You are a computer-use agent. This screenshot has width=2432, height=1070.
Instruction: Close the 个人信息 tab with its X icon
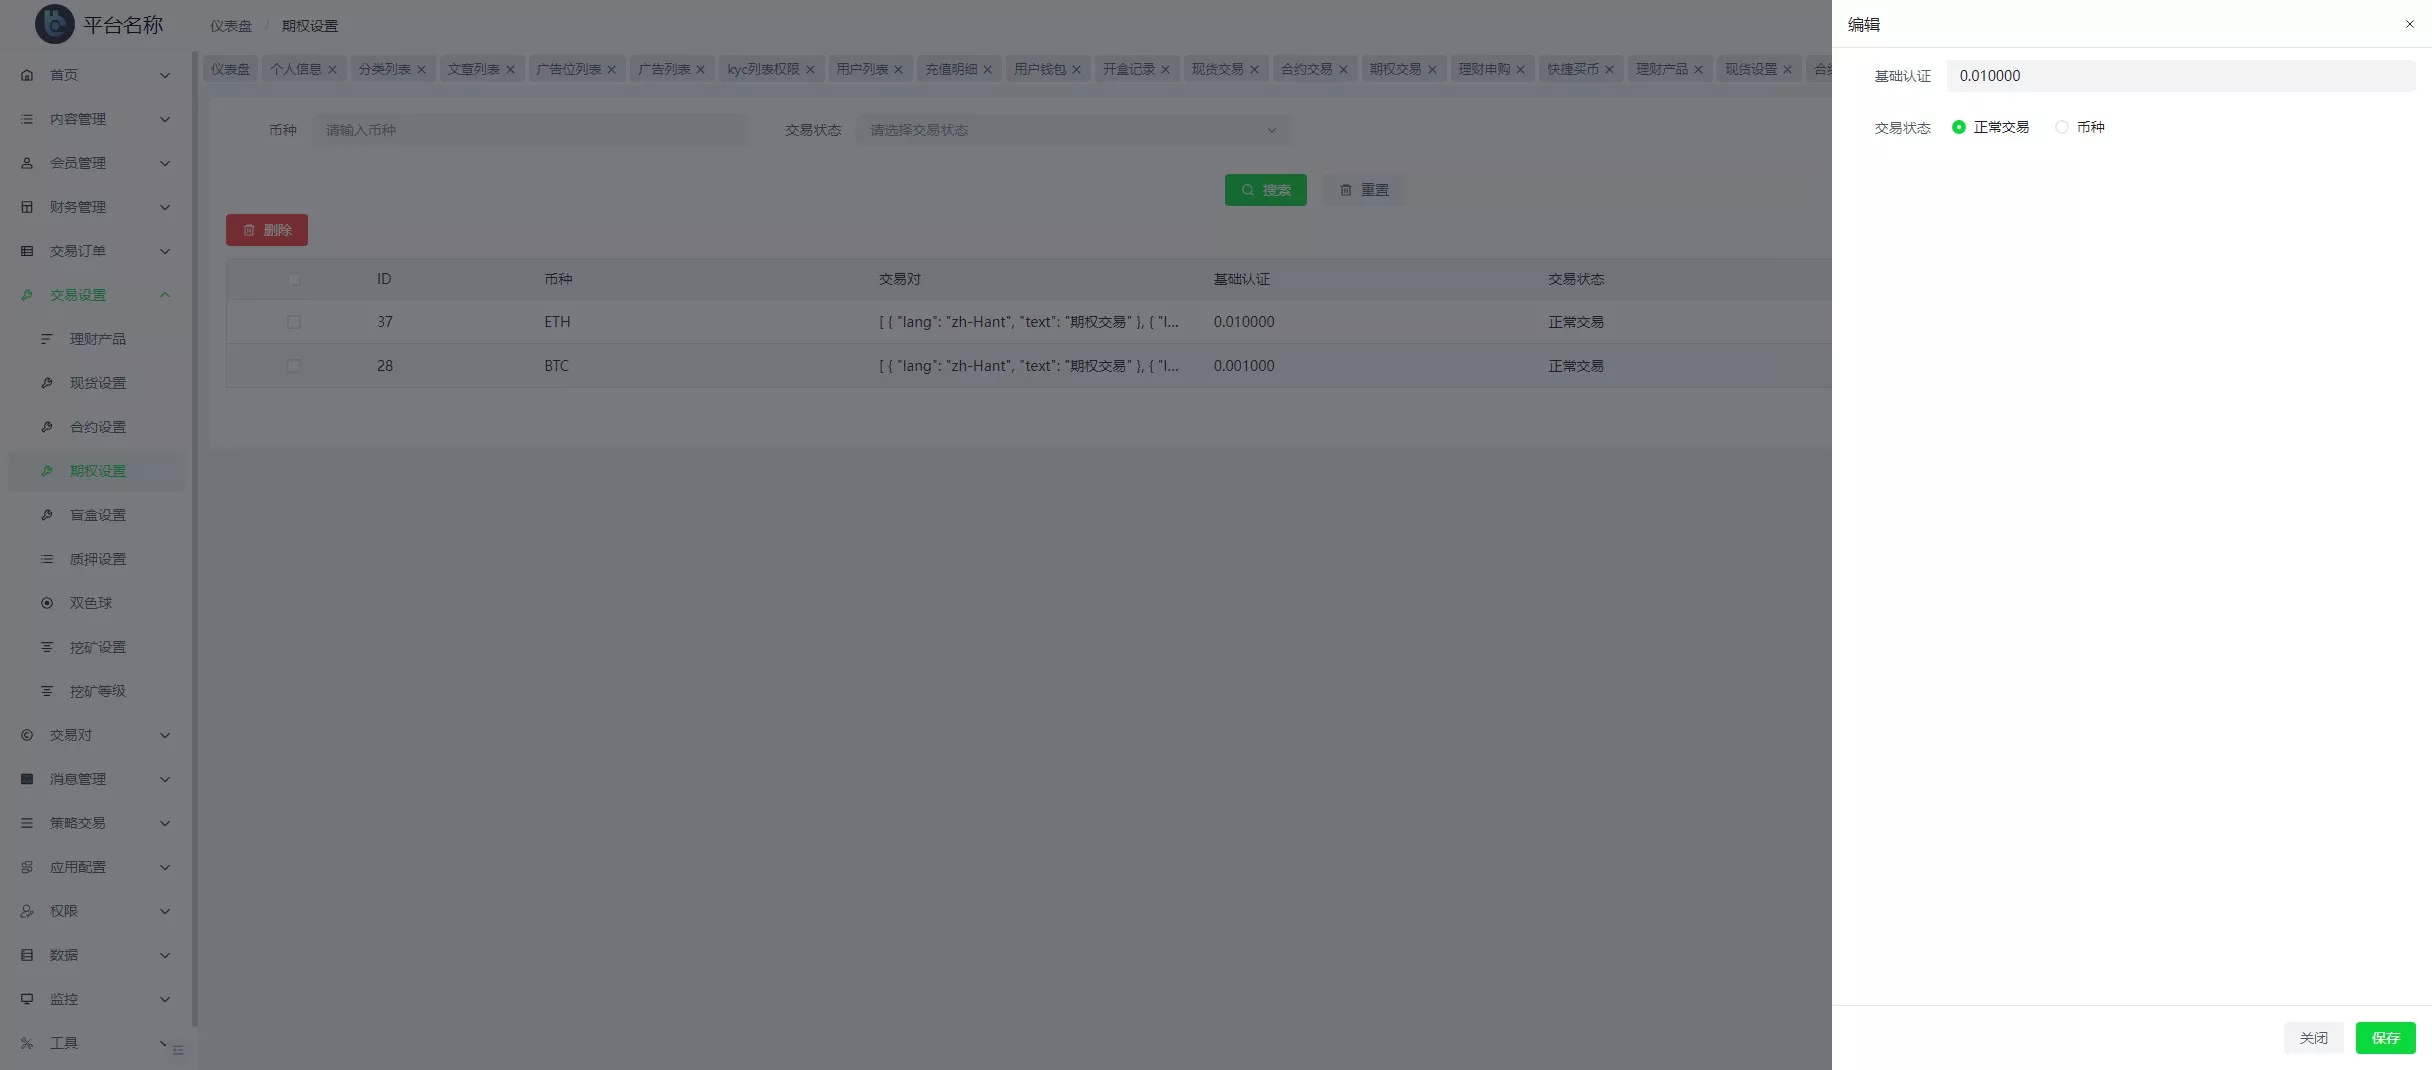tap(333, 69)
